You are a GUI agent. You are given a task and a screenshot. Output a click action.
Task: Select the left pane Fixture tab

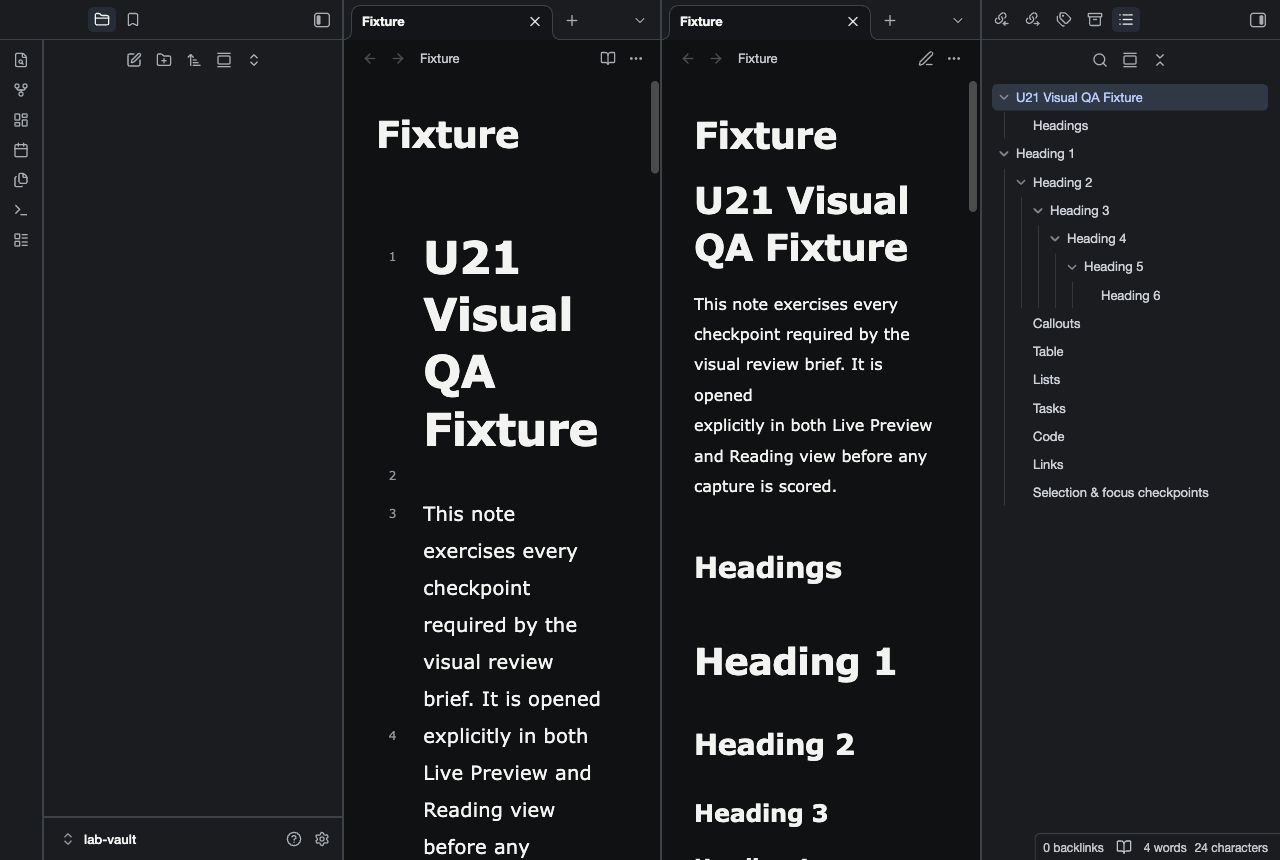452,21
